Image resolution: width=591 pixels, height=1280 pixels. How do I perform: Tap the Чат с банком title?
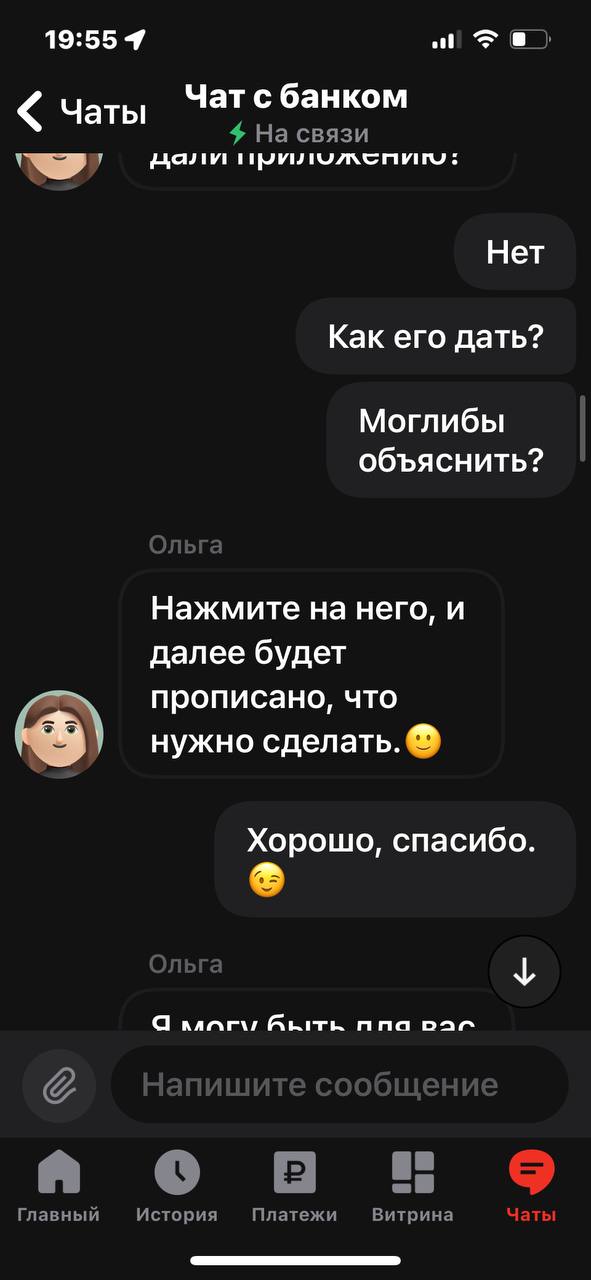tap(297, 96)
